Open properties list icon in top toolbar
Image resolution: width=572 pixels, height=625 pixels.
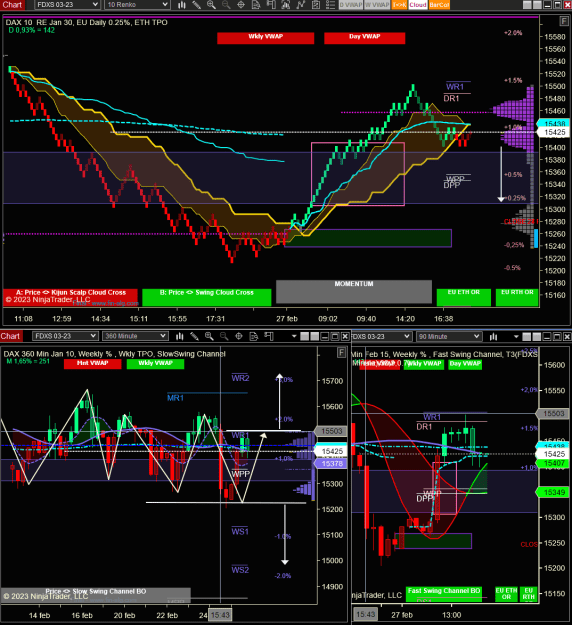pos(330,5)
